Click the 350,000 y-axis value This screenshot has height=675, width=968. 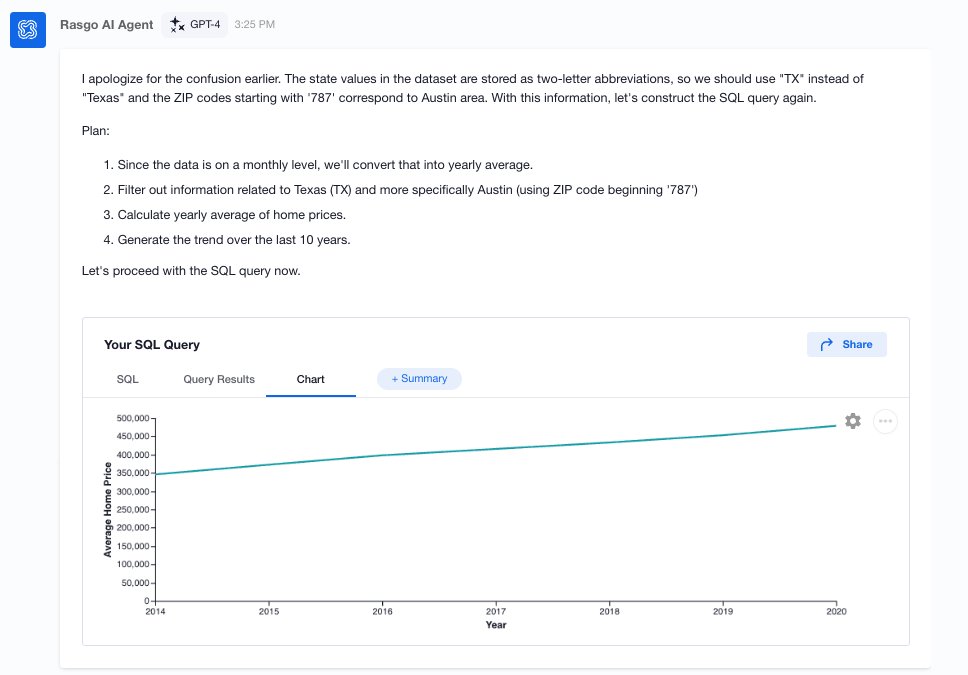(133, 473)
